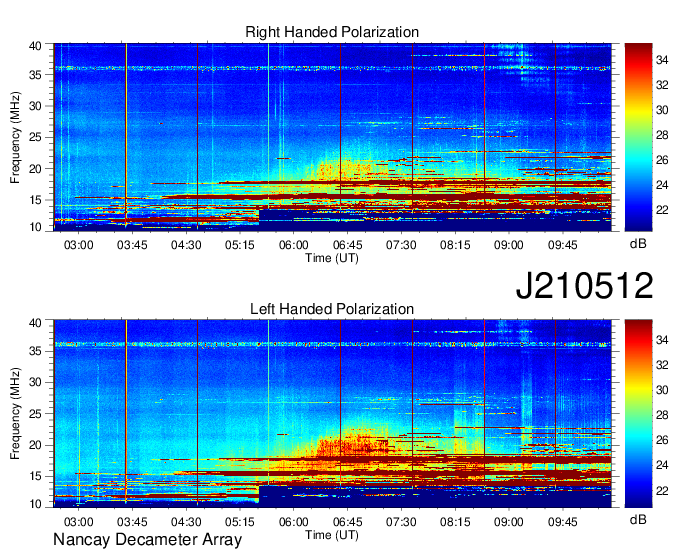Click the 05:15 tick of Left Handed plot

click(240, 522)
